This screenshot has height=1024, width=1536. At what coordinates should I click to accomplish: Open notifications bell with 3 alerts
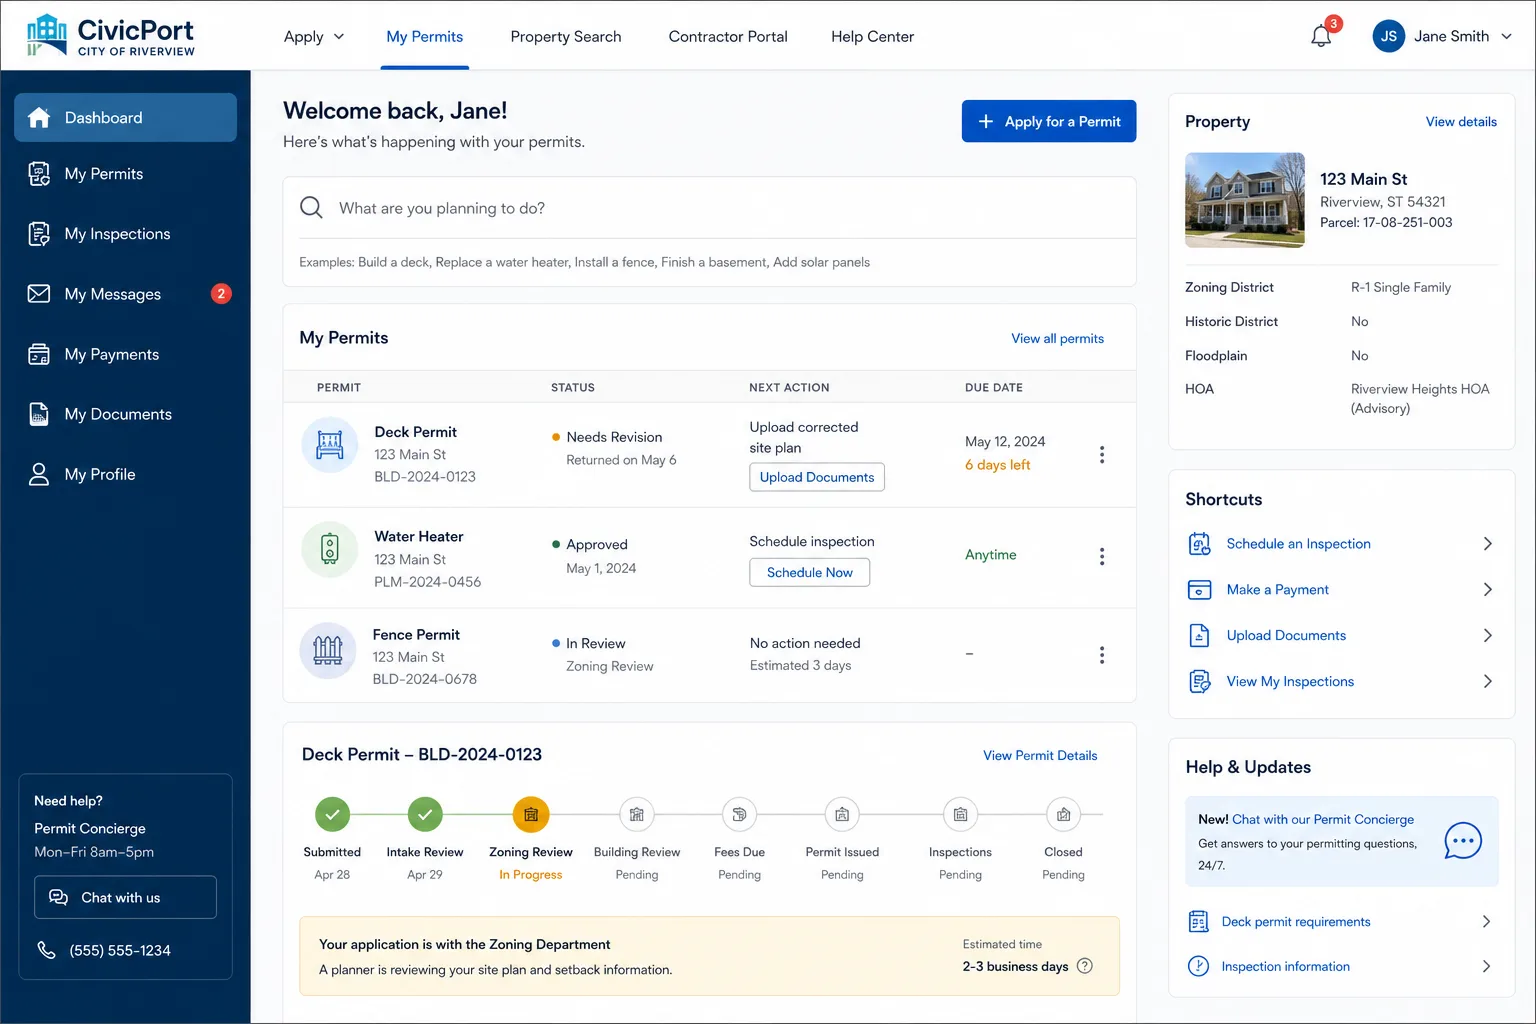[1321, 36]
